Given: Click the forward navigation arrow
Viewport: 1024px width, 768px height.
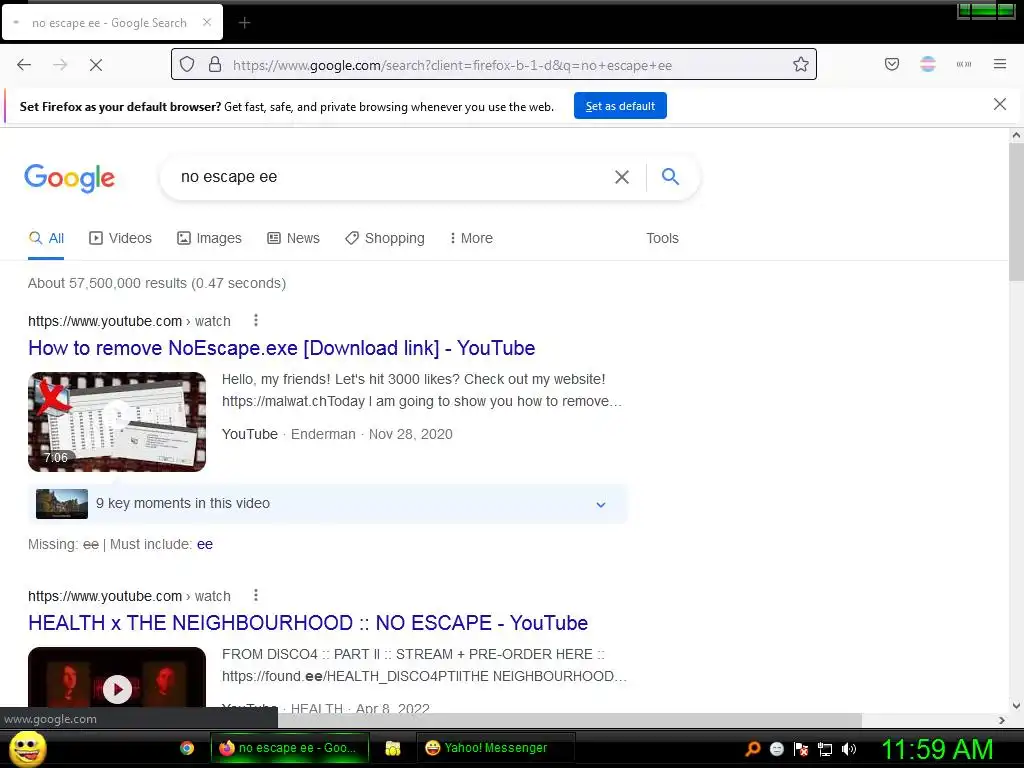Looking at the screenshot, I should pos(60,65).
